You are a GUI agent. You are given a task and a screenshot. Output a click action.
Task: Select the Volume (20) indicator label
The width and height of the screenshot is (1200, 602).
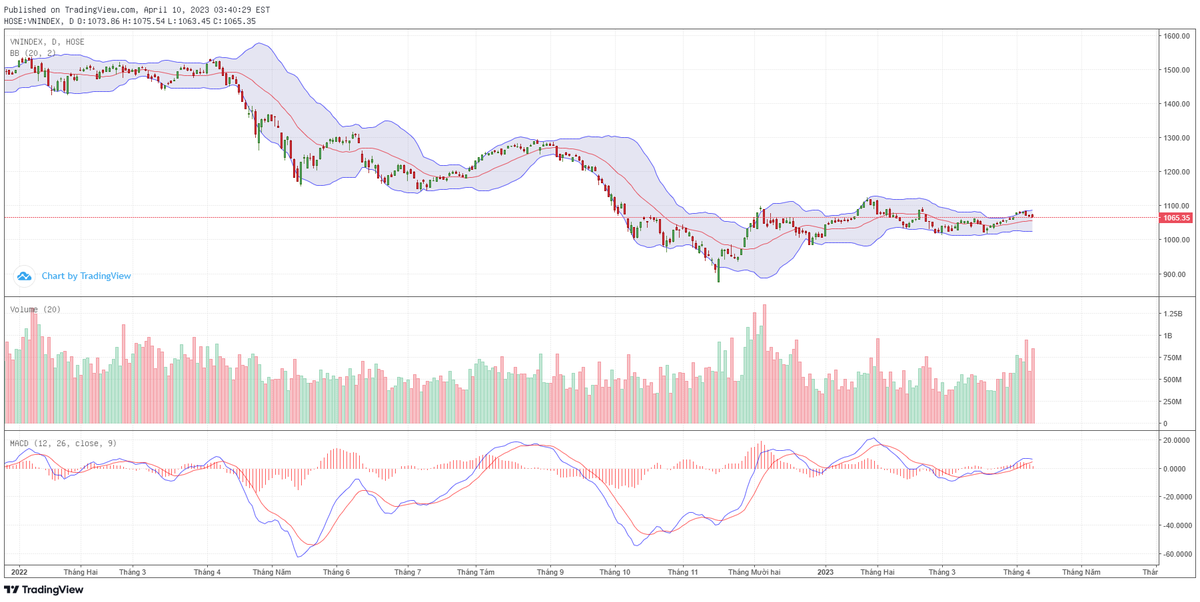coord(35,310)
